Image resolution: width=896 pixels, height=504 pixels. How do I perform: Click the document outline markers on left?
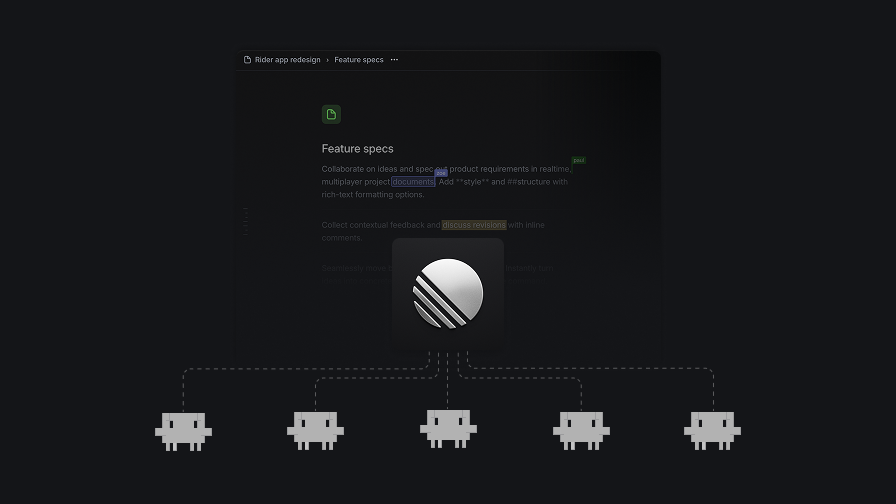(x=246, y=222)
